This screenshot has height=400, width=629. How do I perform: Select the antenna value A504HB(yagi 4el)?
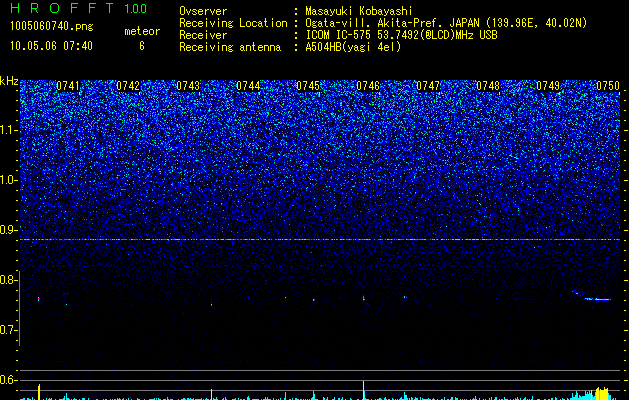(353, 47)
